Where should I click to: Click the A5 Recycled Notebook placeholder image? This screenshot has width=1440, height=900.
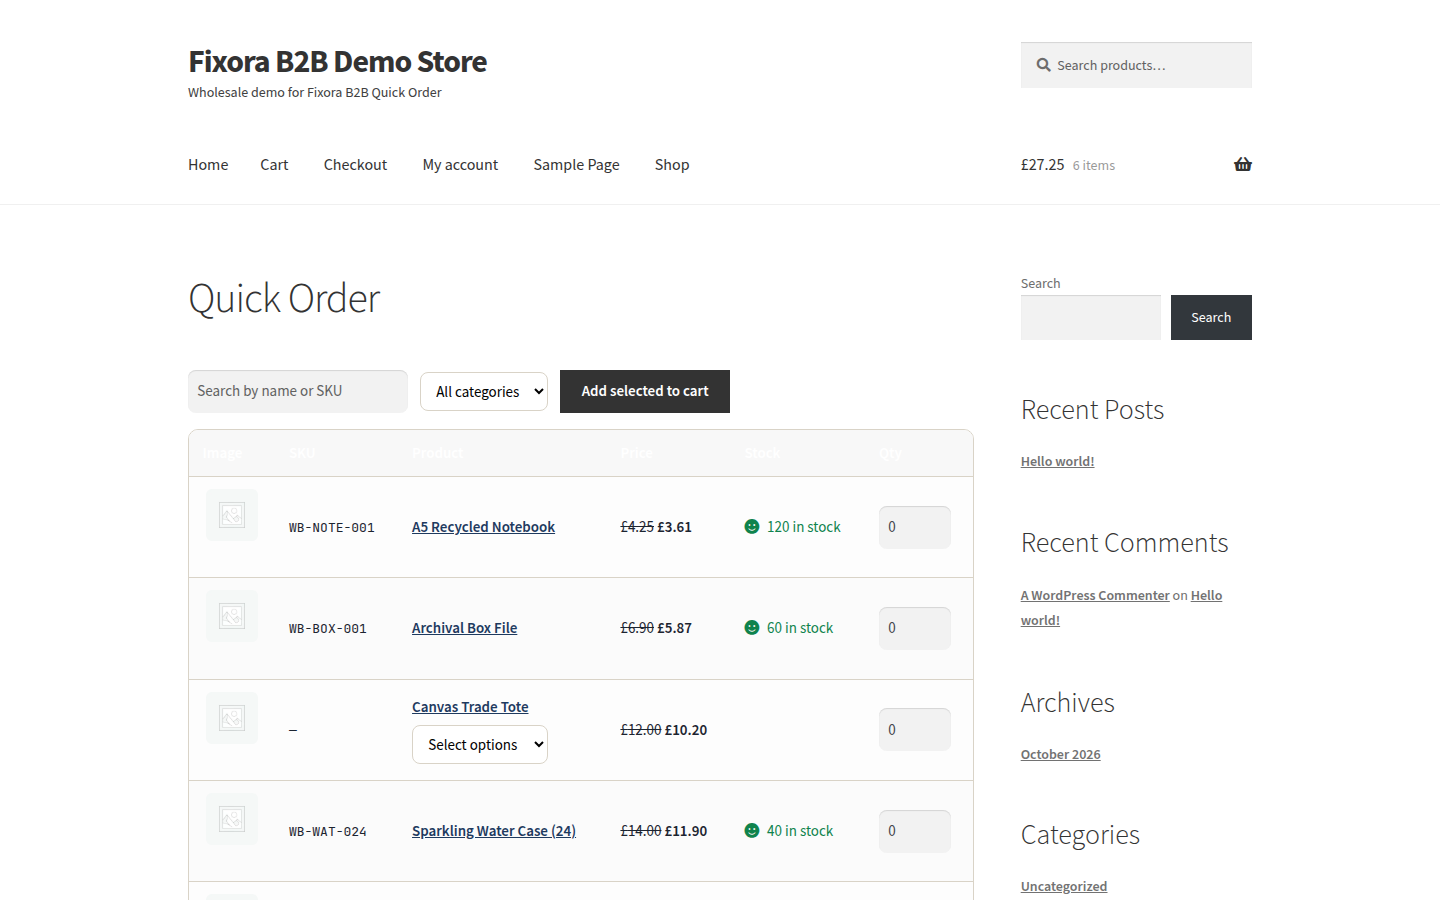(x=232, y=515)
